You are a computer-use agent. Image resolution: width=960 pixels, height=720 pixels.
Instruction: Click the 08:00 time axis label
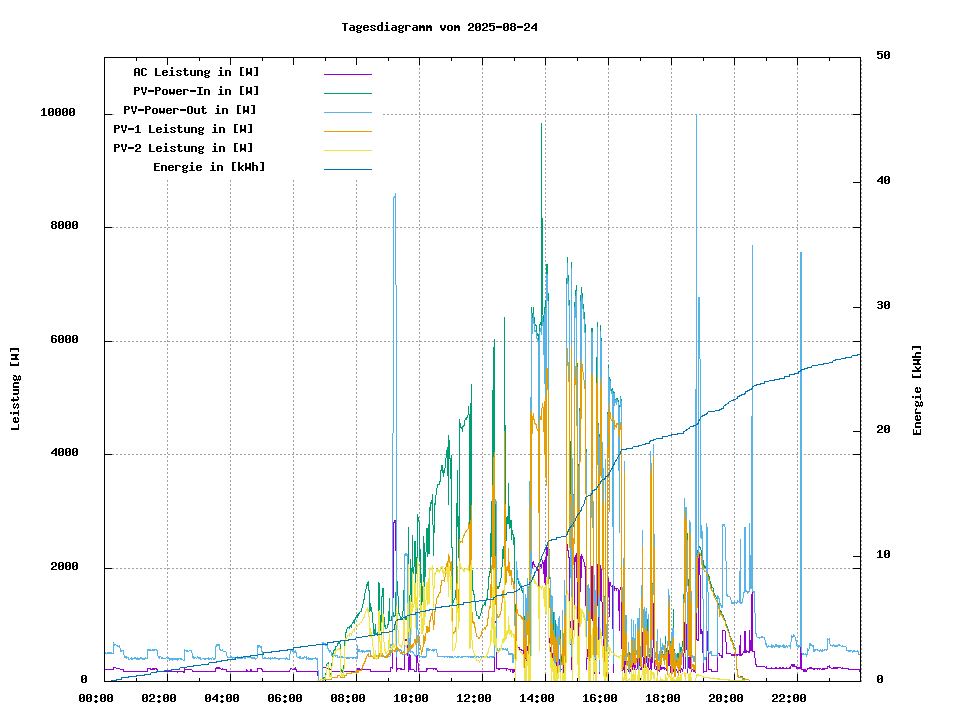(348, 698)
